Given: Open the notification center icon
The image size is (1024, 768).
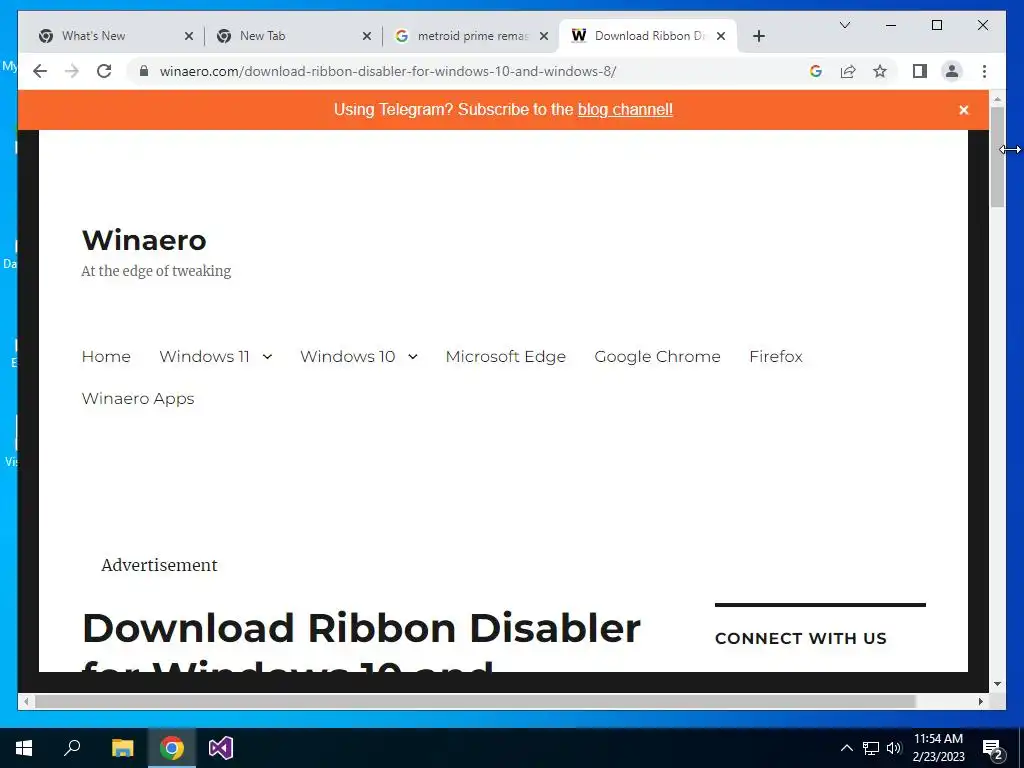Looking at the screenshot, I should point(993,749).
